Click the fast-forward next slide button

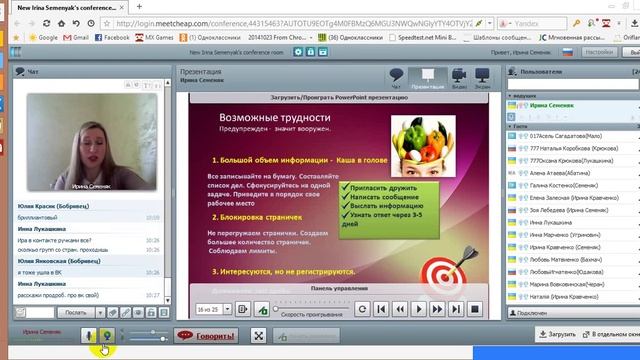click(x=437, y=309)
